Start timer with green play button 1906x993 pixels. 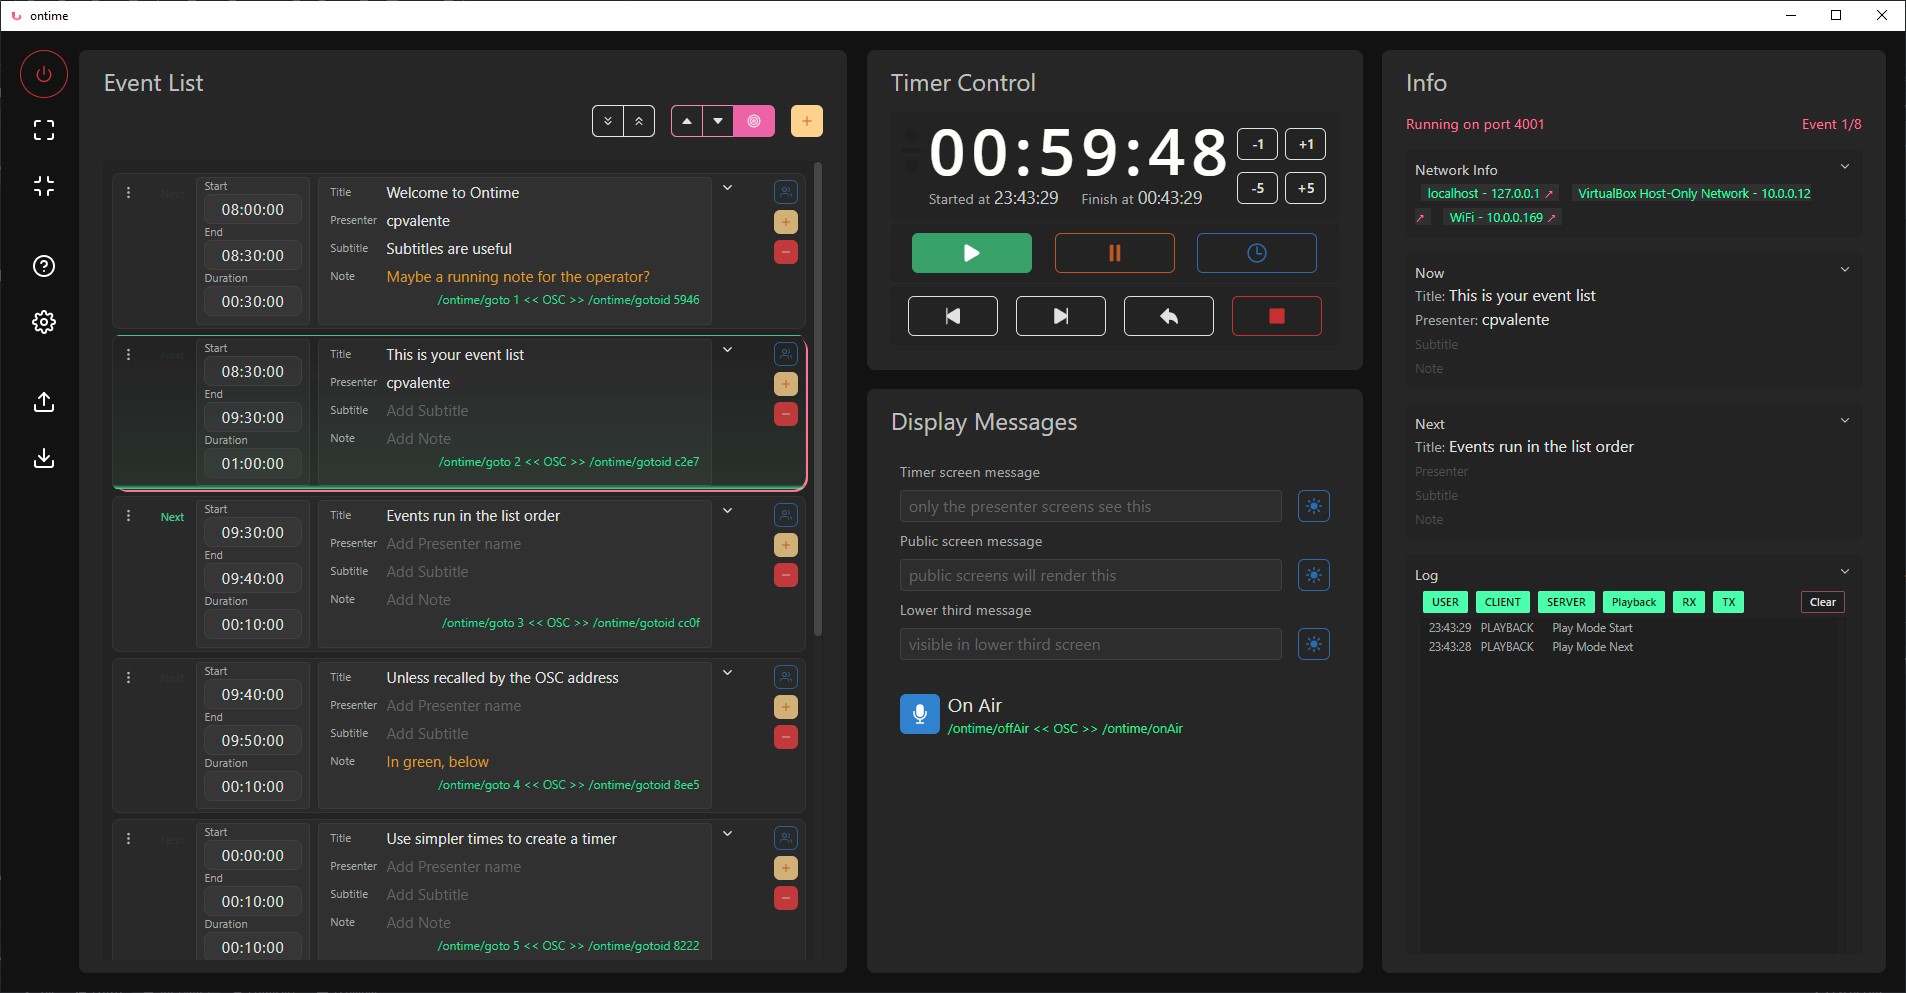(972, 253)
